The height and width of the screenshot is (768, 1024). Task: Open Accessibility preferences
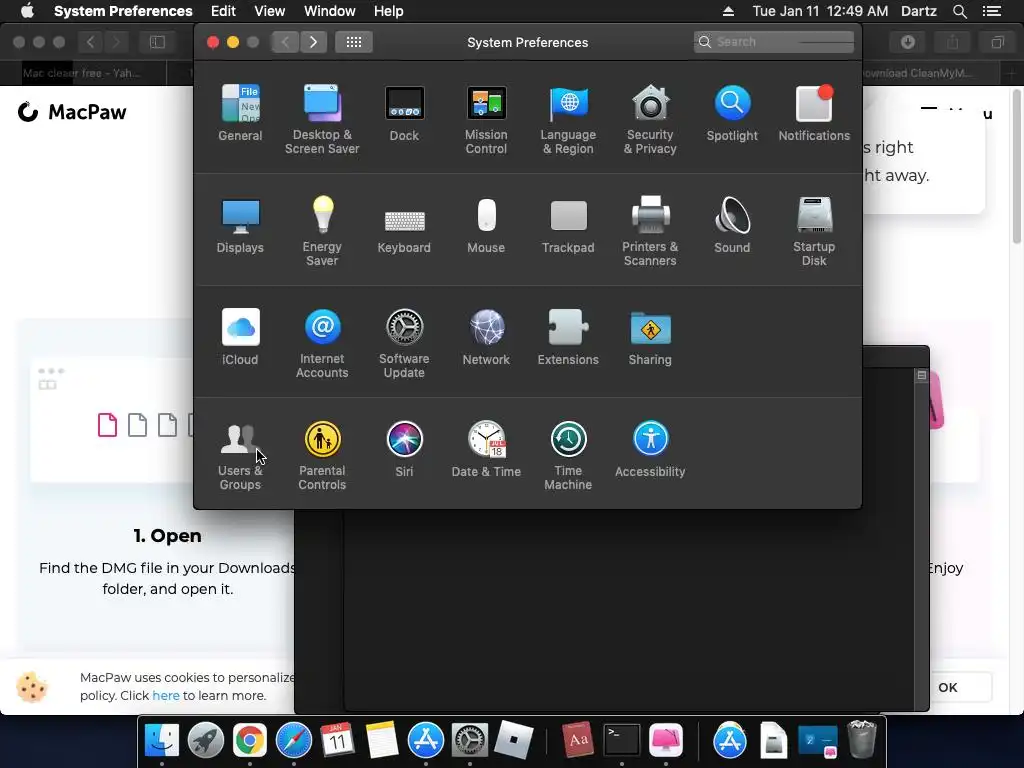[x=650, y=449]
